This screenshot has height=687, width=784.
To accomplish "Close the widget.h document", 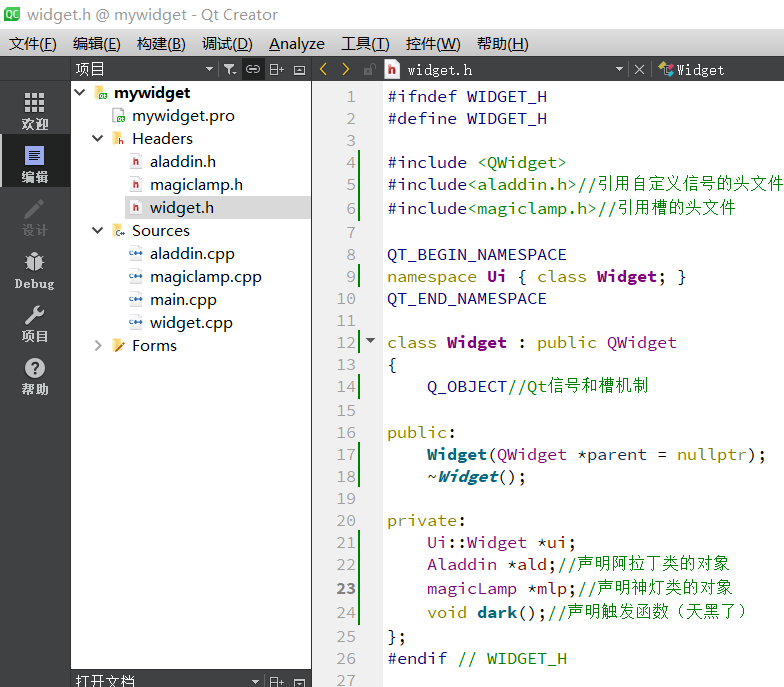I will 639,70.
